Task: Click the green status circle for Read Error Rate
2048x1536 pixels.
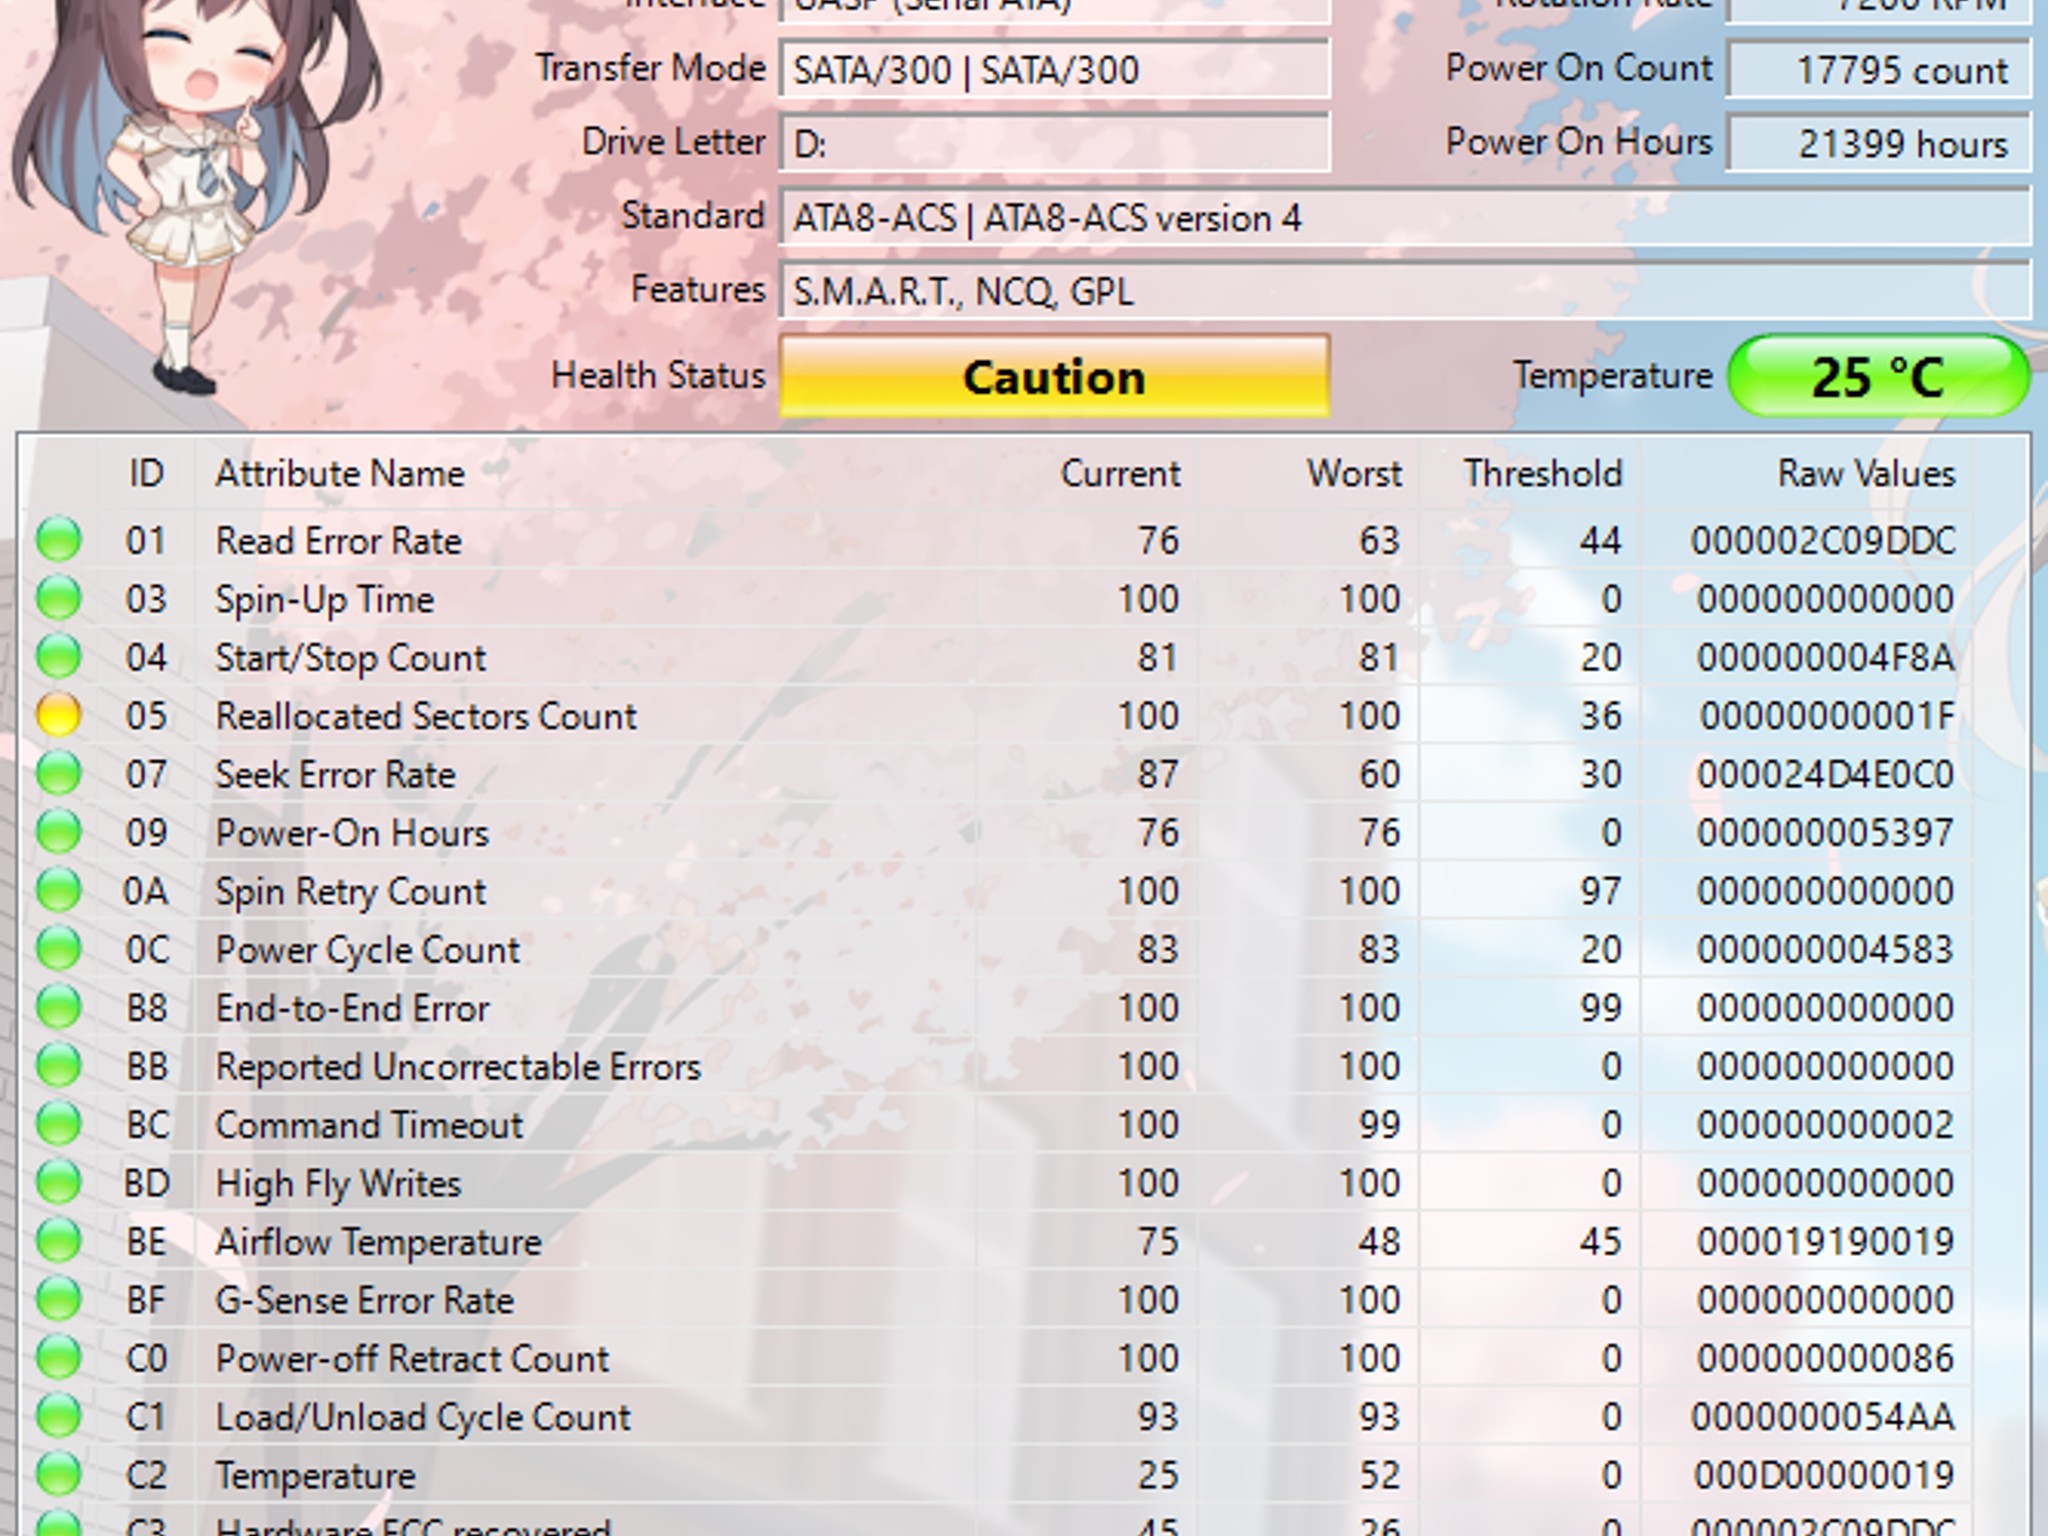Action: pos(59,540)
